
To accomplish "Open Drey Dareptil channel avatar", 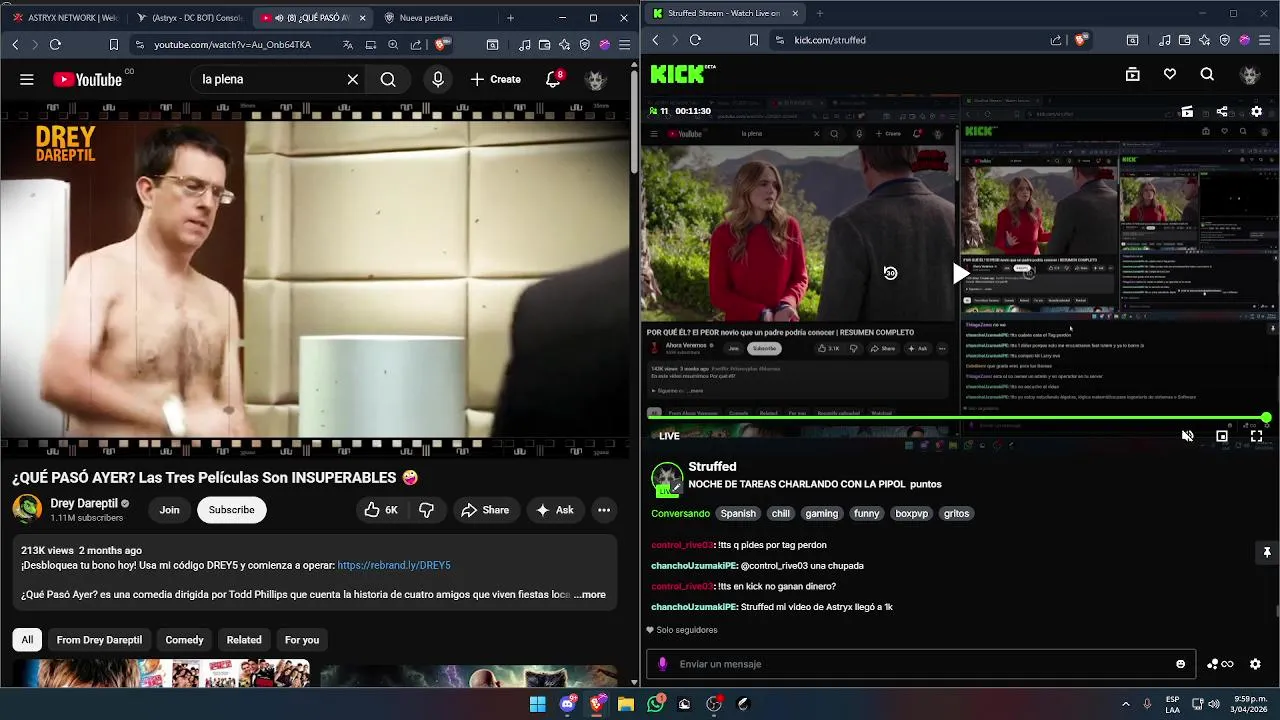I will pyautogui.click(x=27, y=509).
